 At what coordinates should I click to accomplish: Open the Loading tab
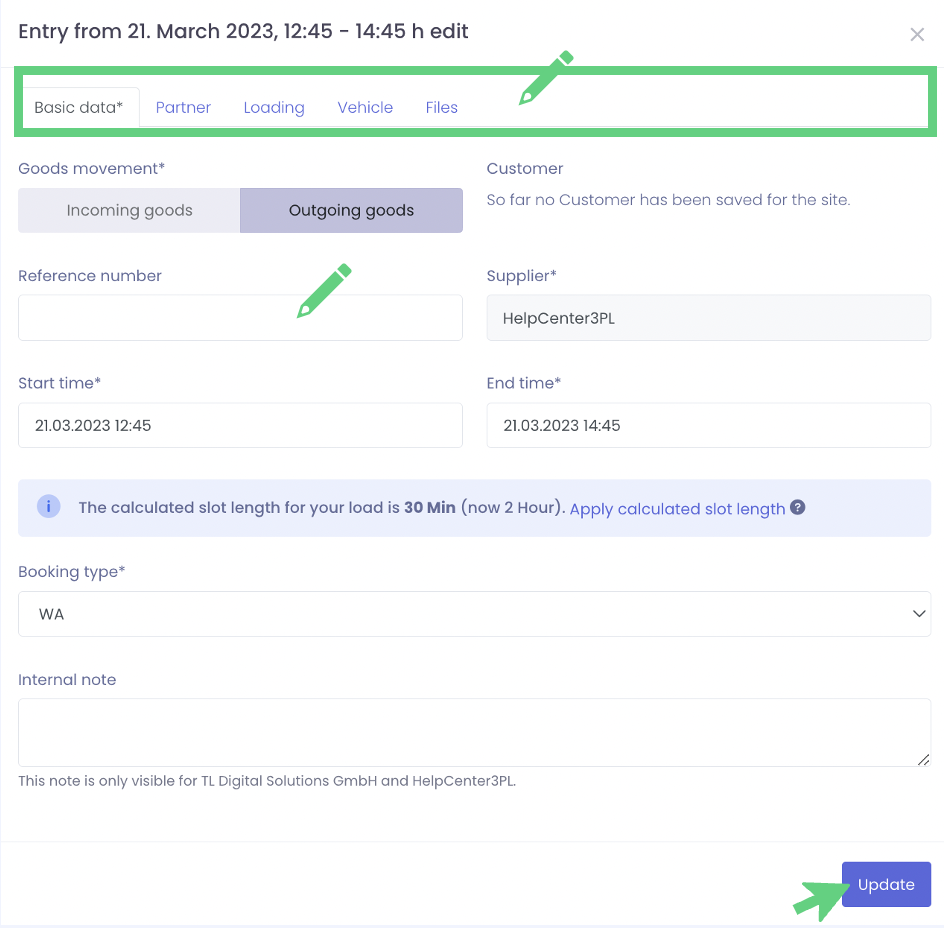(274, 107)
